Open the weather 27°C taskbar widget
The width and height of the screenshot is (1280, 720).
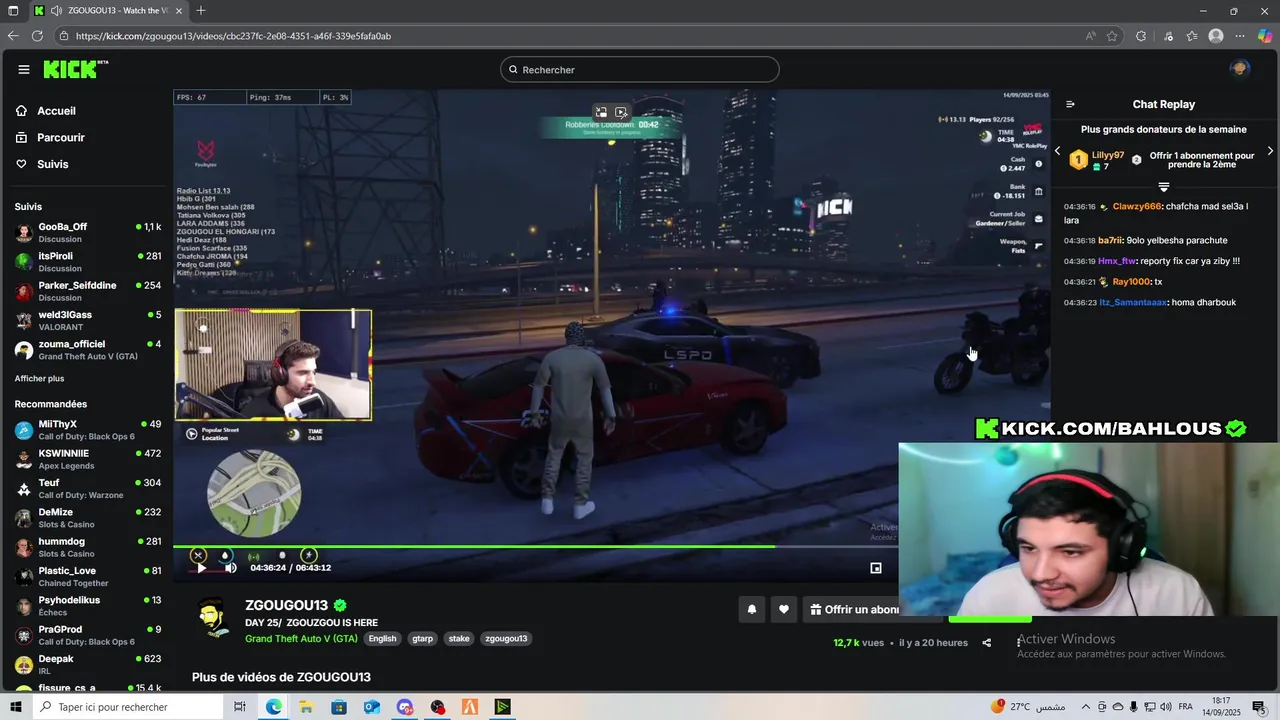pos(1027,707)
